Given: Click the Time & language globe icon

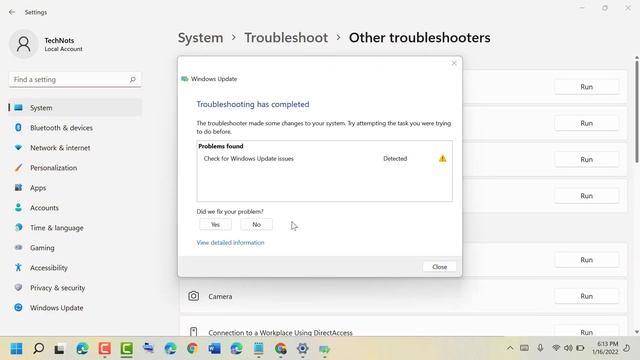Looking at the screenshot, I should pos(18,227).
